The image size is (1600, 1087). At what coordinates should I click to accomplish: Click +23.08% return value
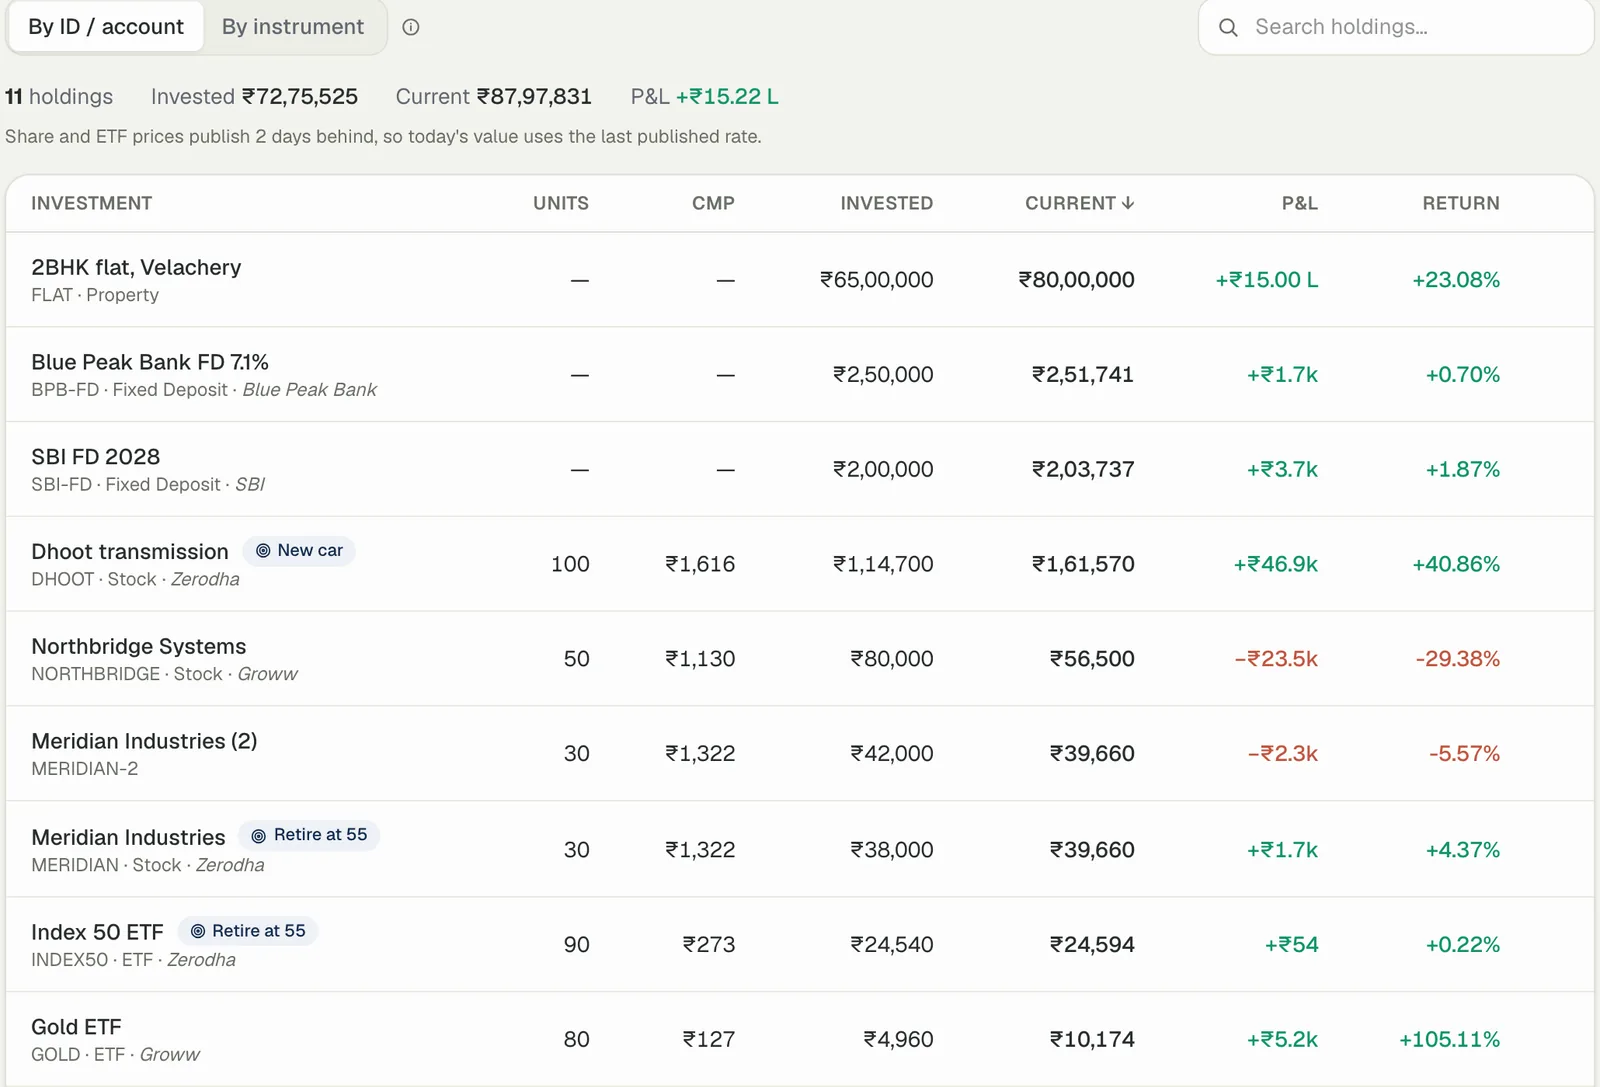[x=1456, y=280]
